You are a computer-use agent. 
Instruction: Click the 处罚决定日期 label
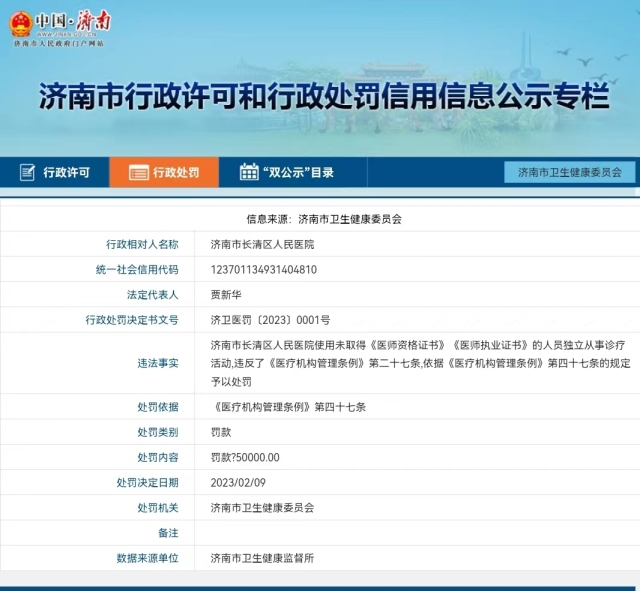147,483
